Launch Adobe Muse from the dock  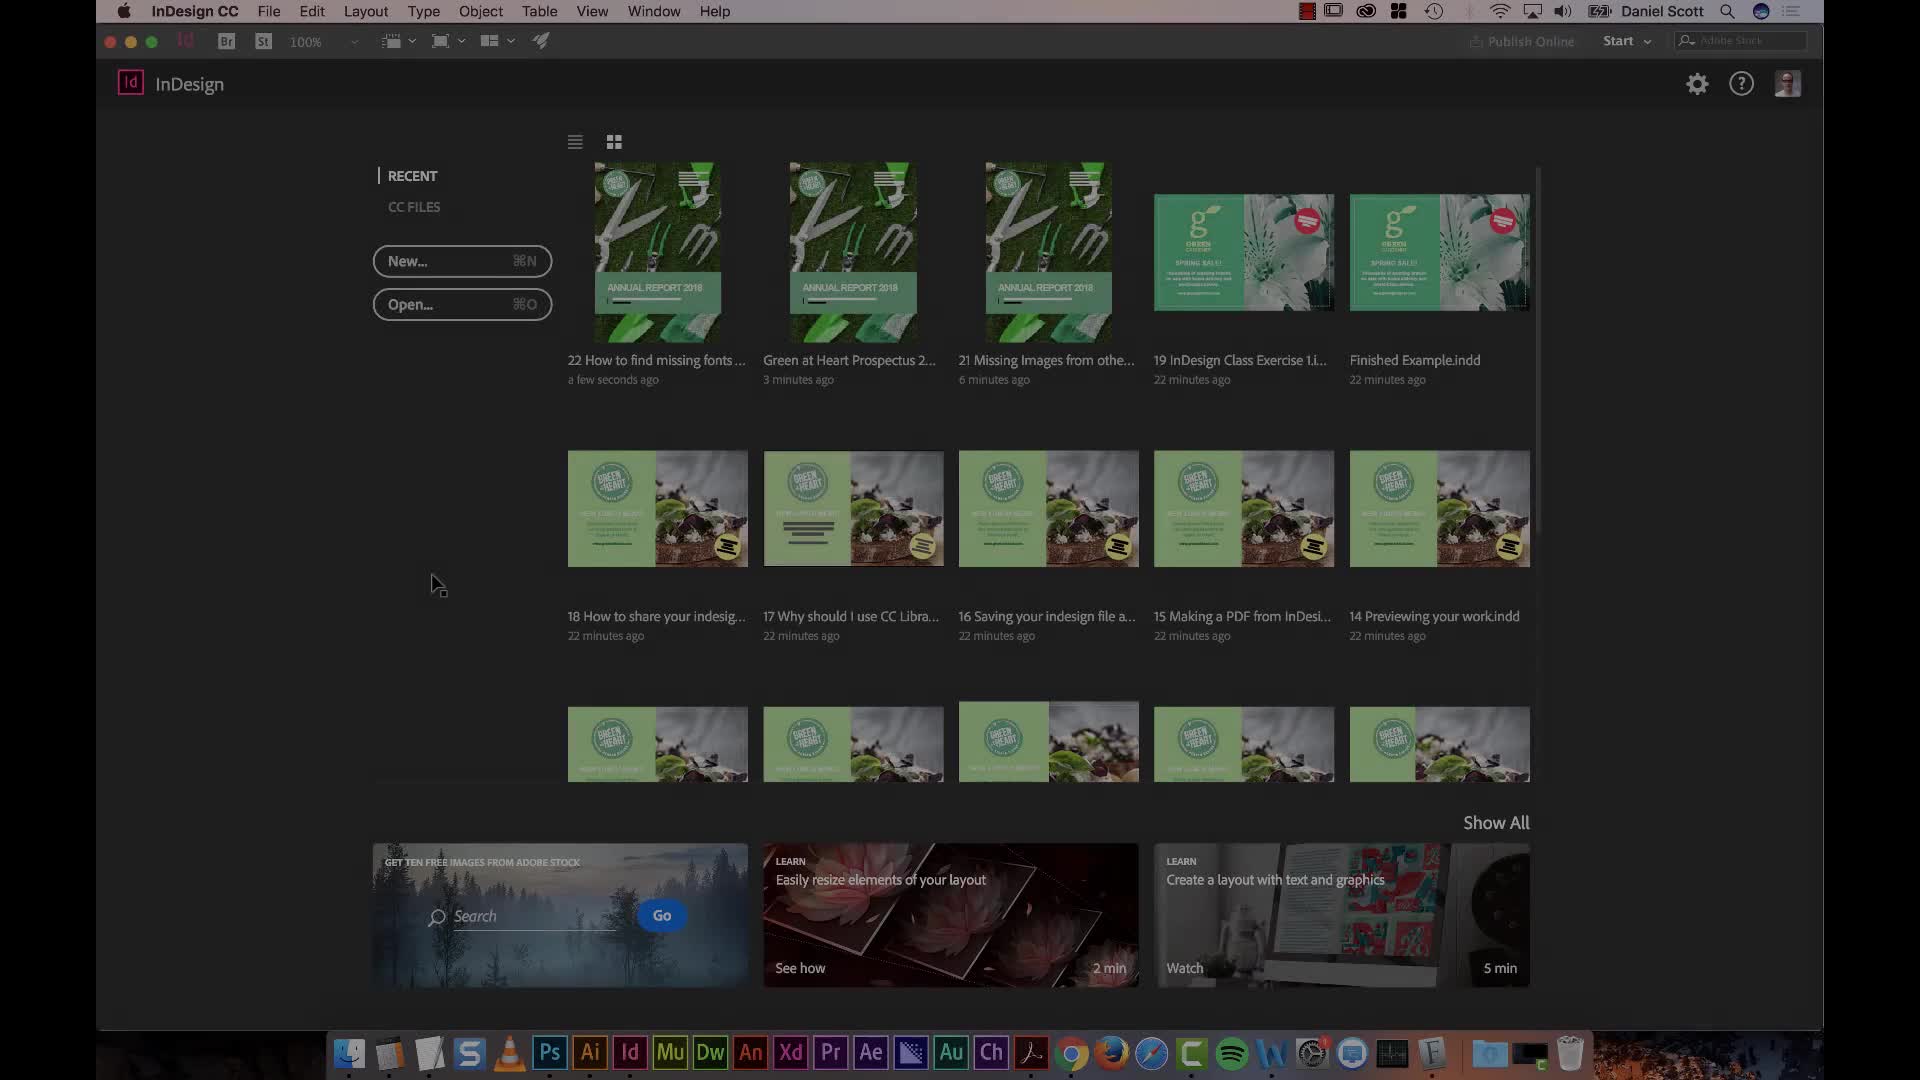670,1052
